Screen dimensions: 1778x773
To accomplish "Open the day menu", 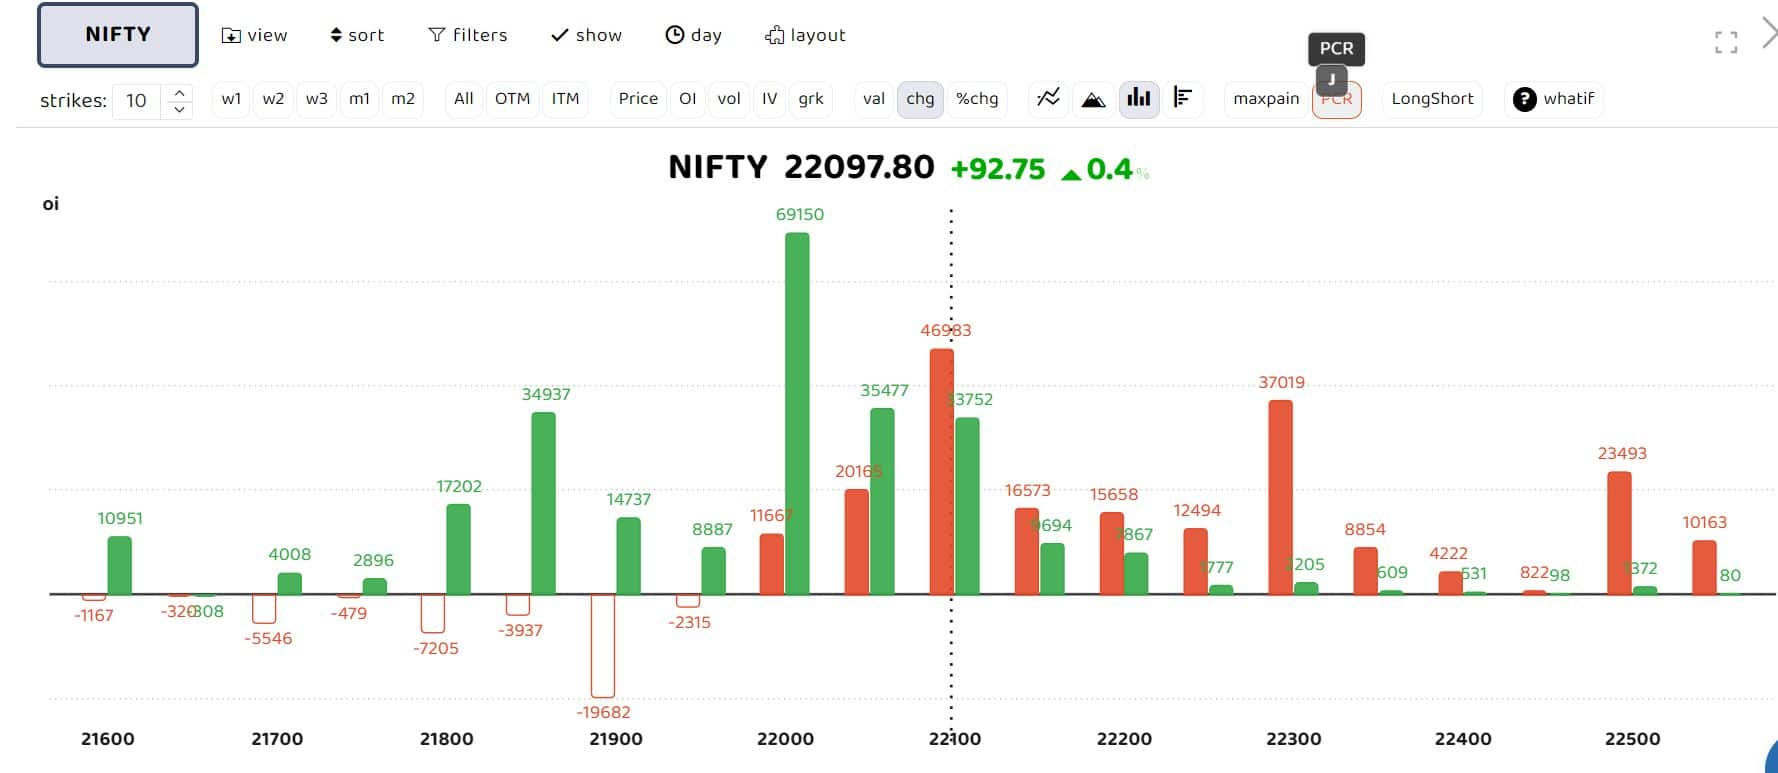I will coord(693,35).
